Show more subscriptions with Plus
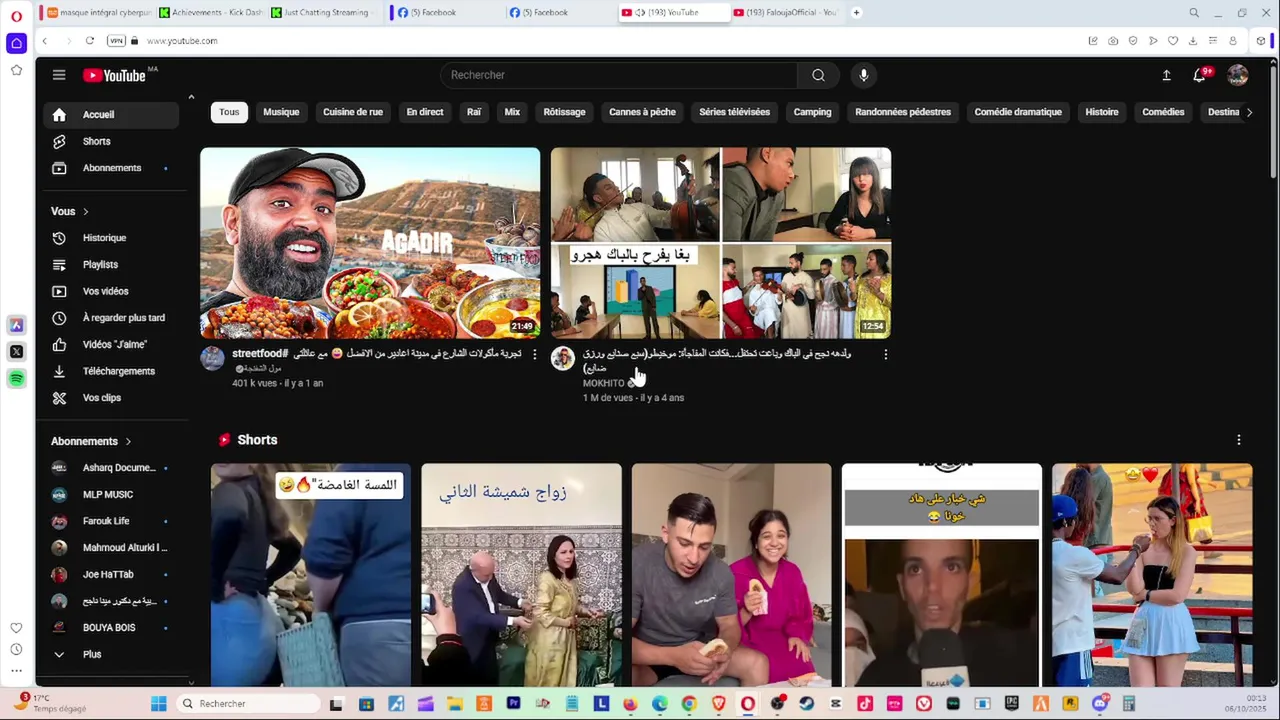1280x720 pixels. click(112, 654)
